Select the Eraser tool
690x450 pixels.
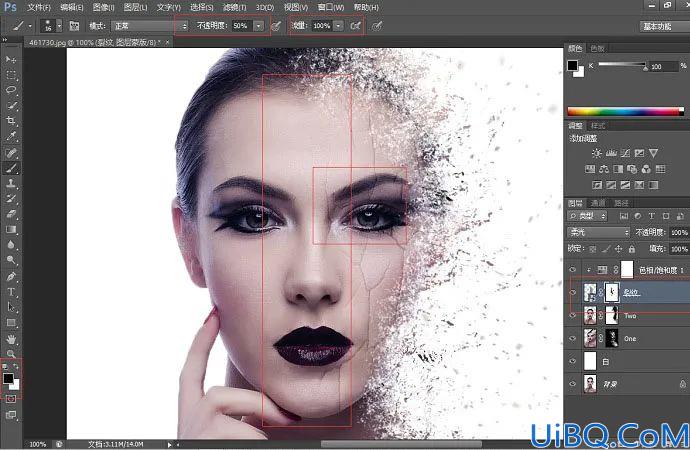(11, 214)
